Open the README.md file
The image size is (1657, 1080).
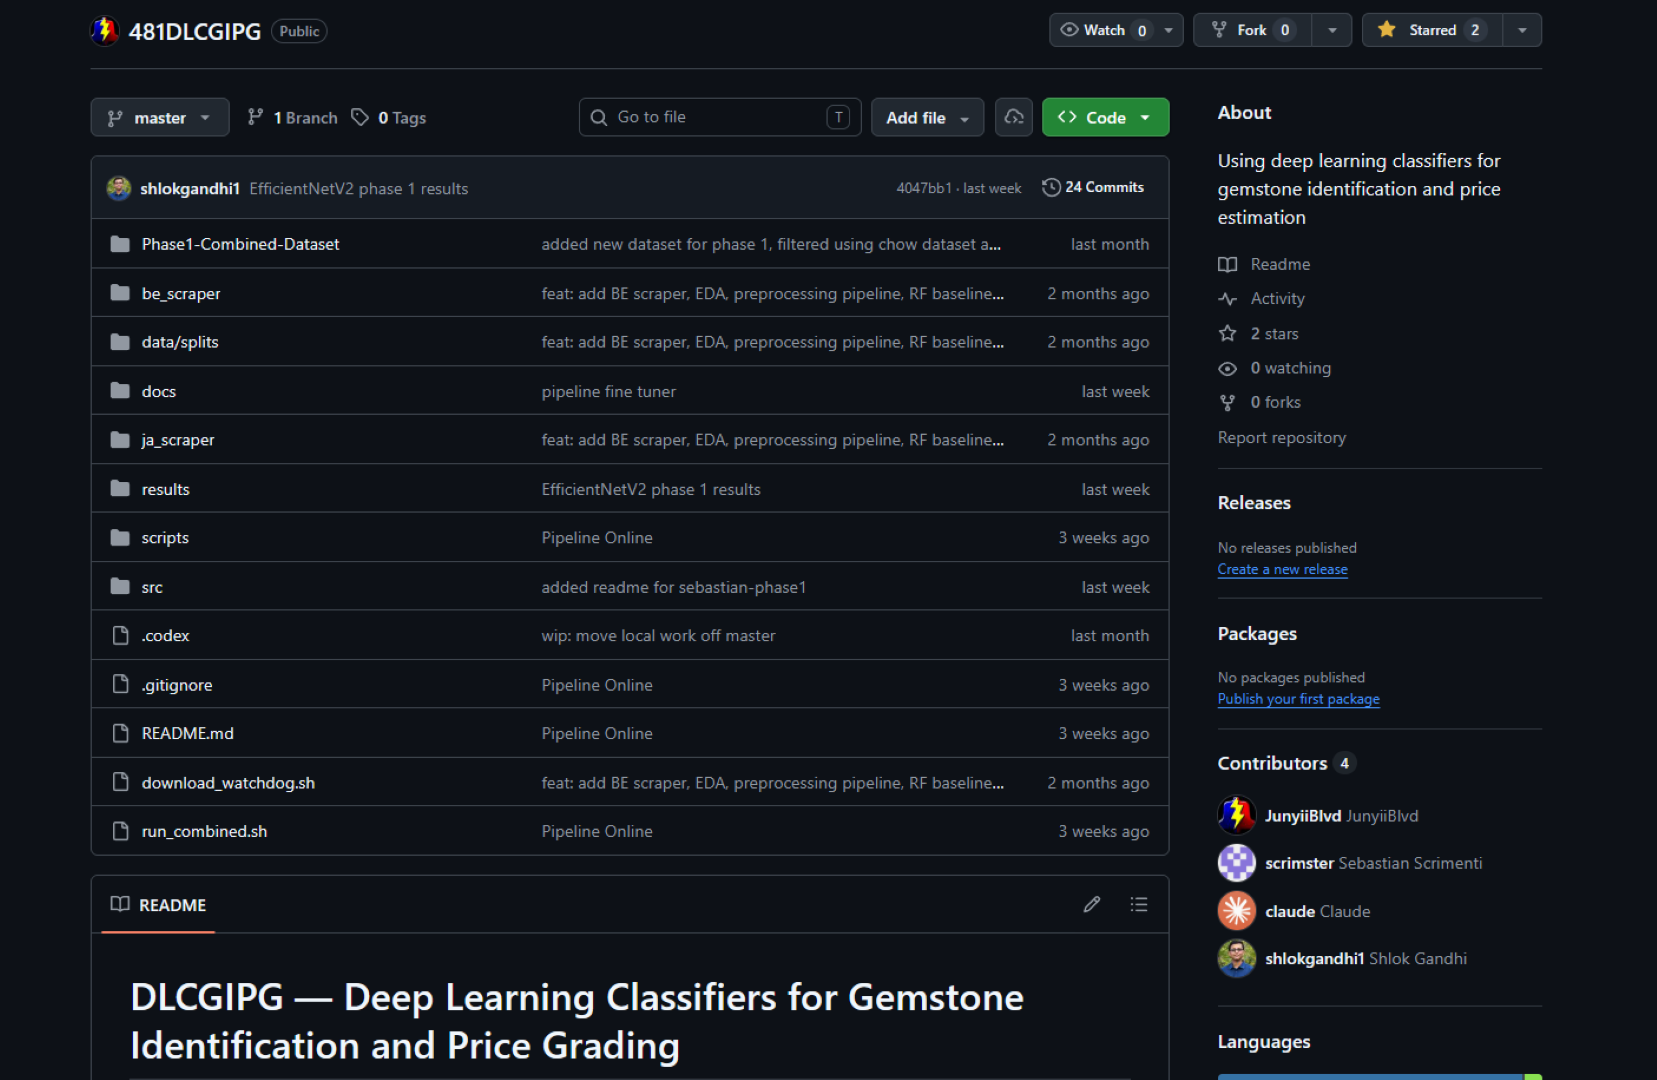click(187, 733)
